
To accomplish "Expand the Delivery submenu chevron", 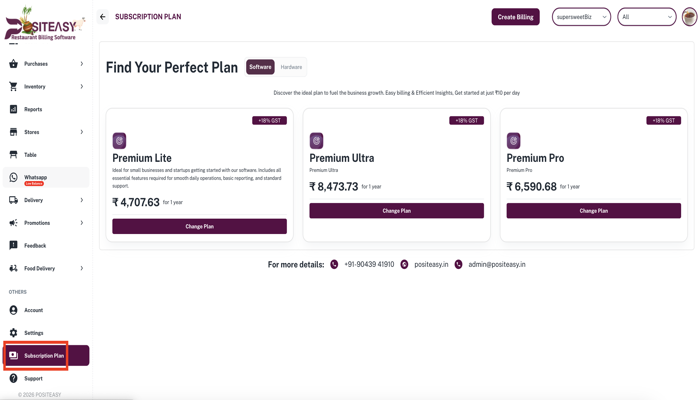I will 82,200.
